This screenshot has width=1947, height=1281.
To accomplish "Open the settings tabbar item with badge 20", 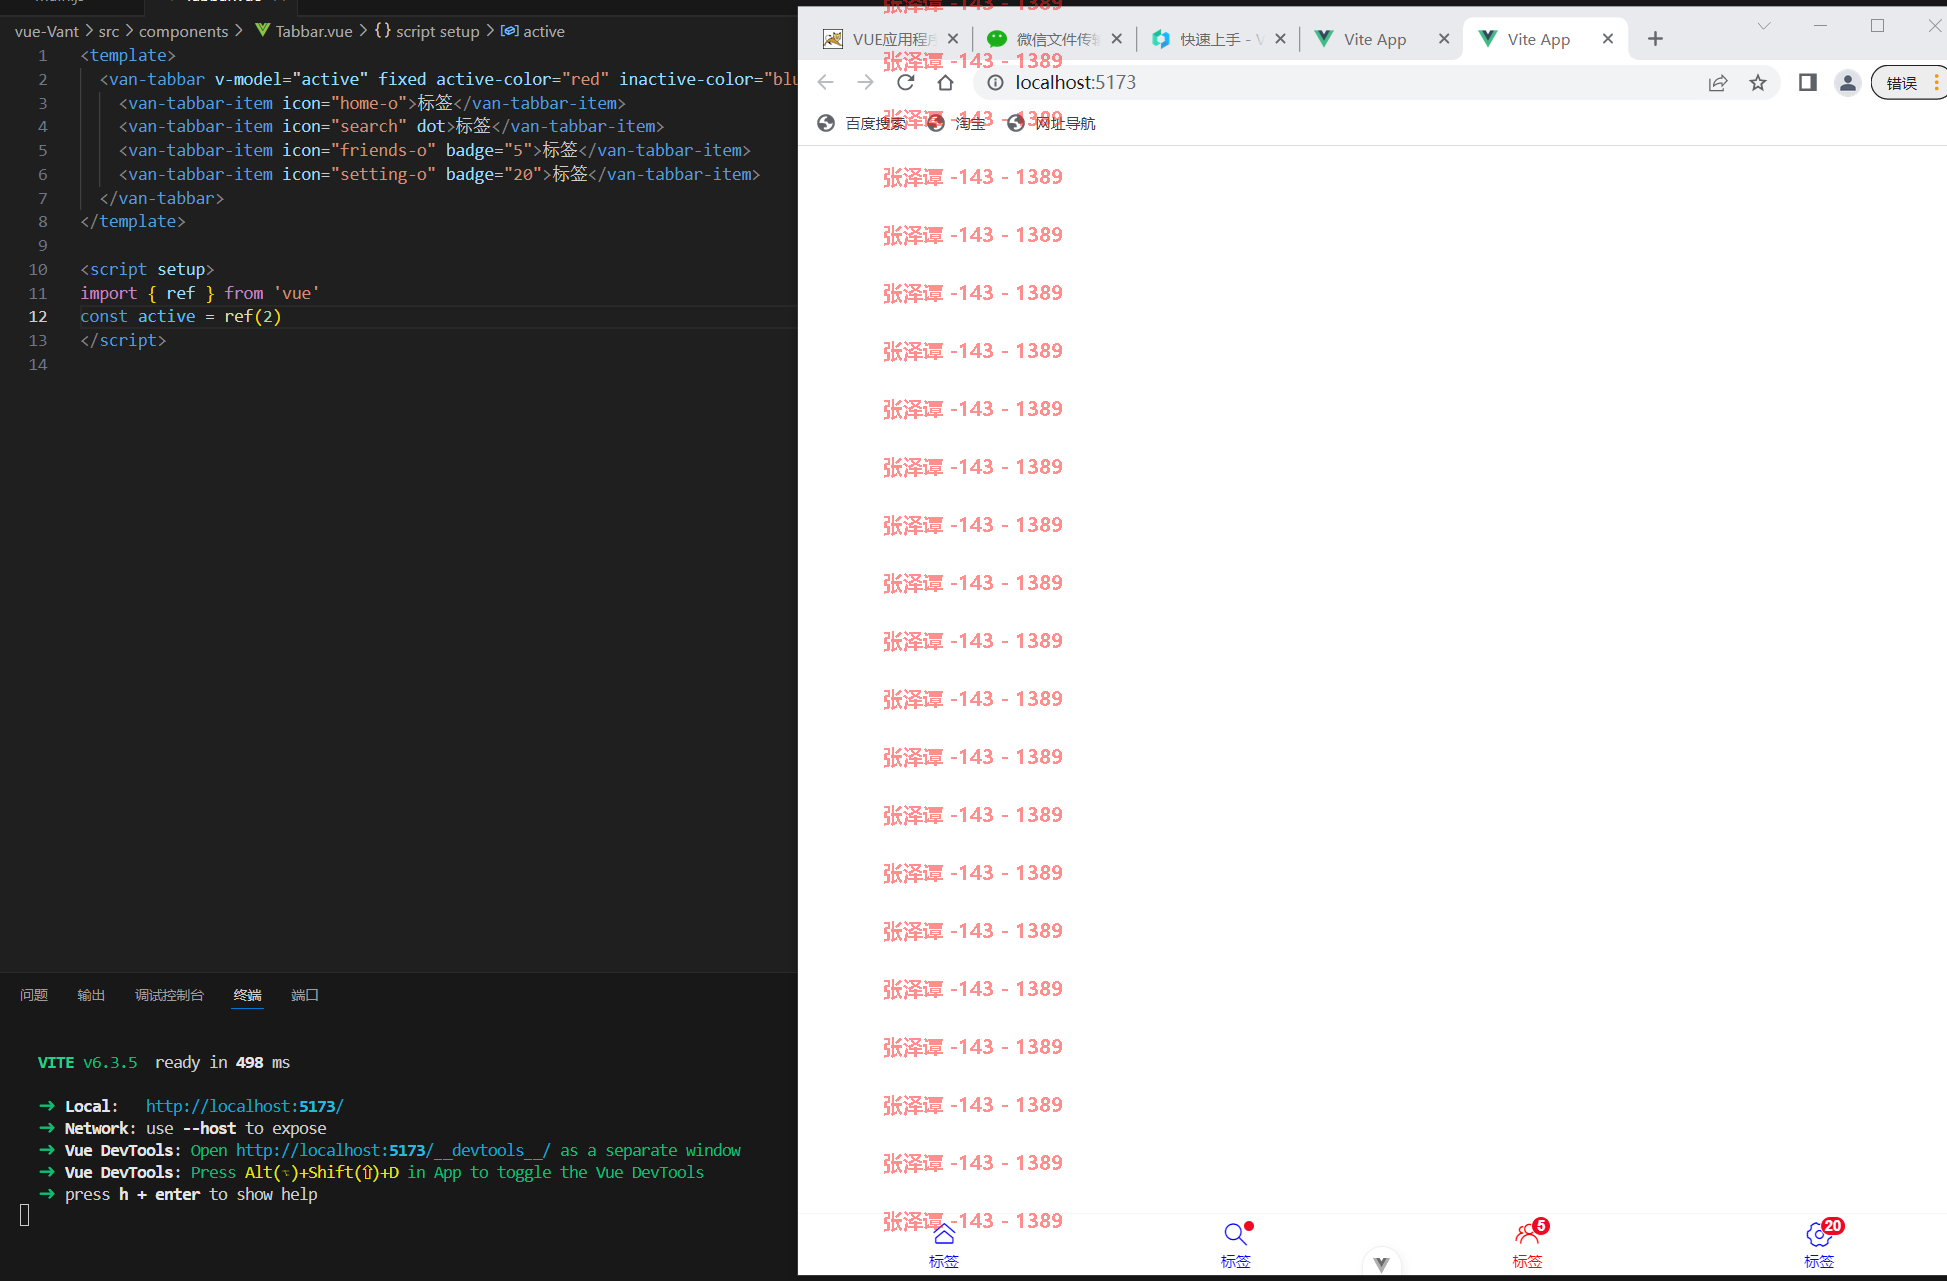I will coord(1820,1245).
